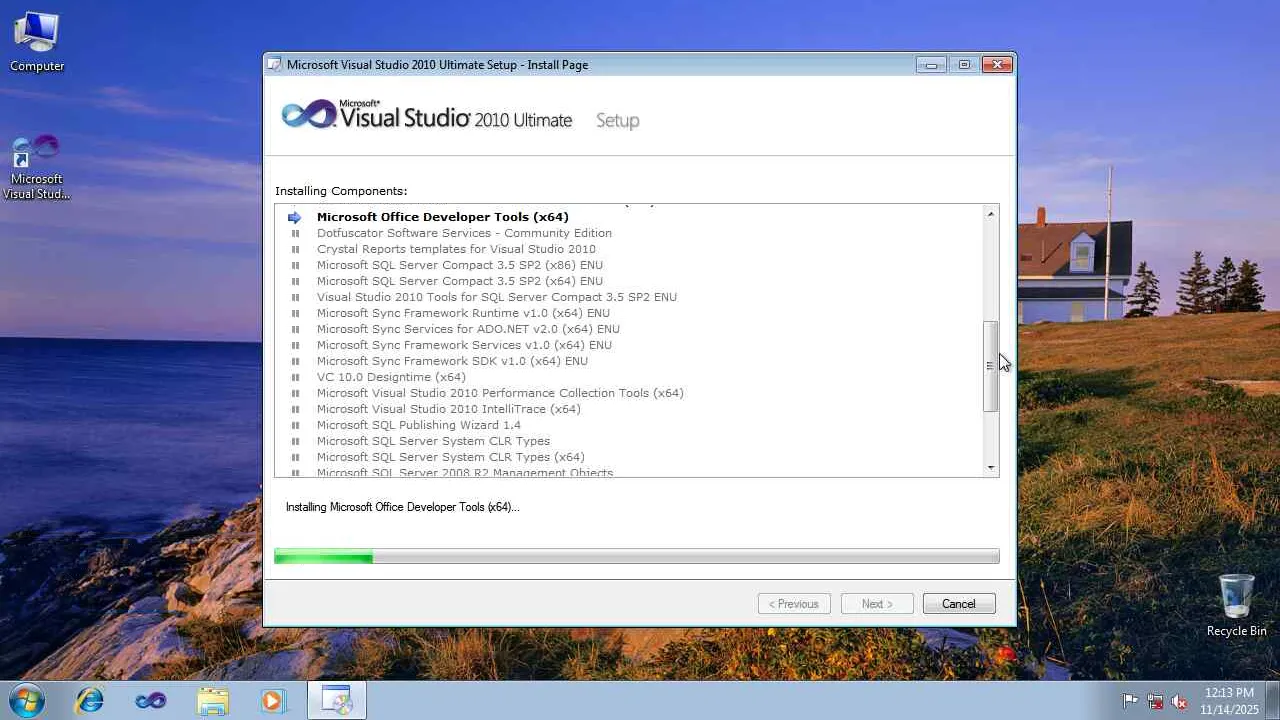This screenshot has width=1280, height=720.
Task: Click pending icon beside Sync Framework Runtime v1.0
Action: coord(295,313)
